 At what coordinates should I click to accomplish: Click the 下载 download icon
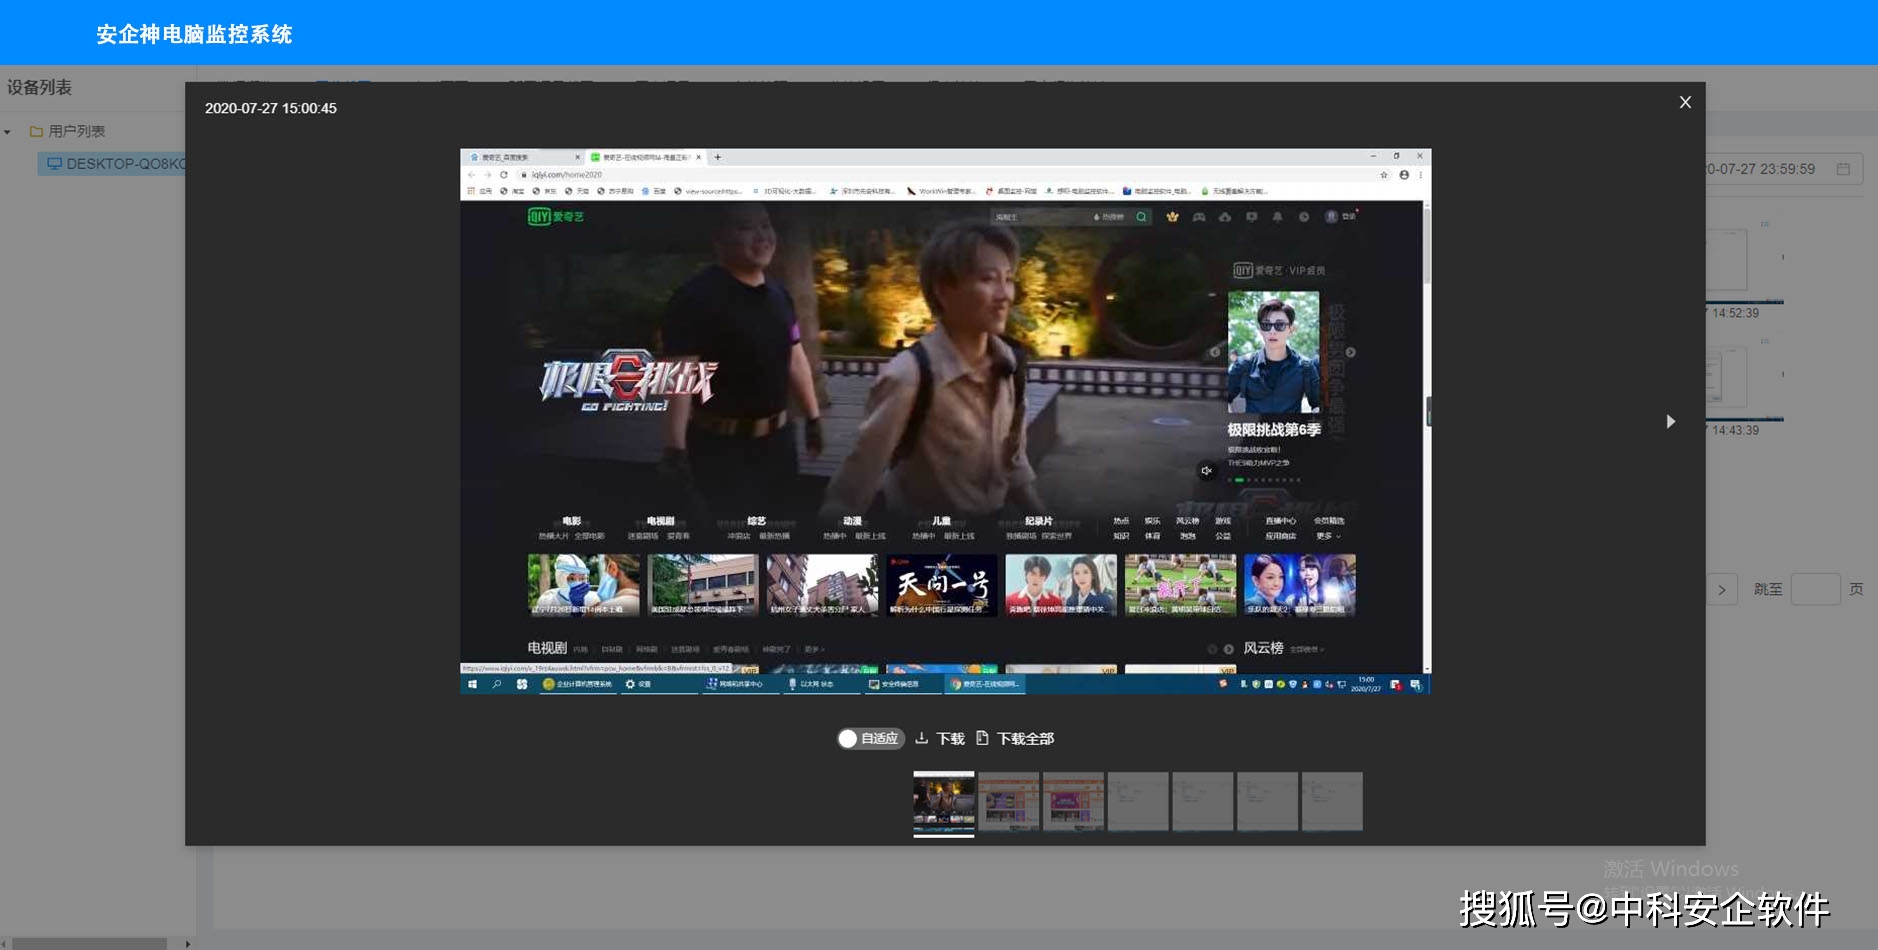pyautogui.click(x=921, y=738)
